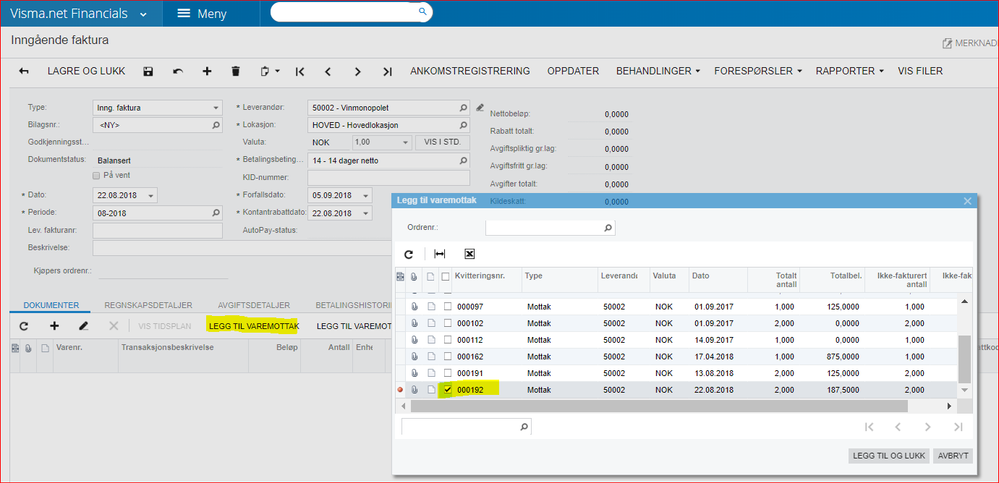Go to first record icon

299,71
